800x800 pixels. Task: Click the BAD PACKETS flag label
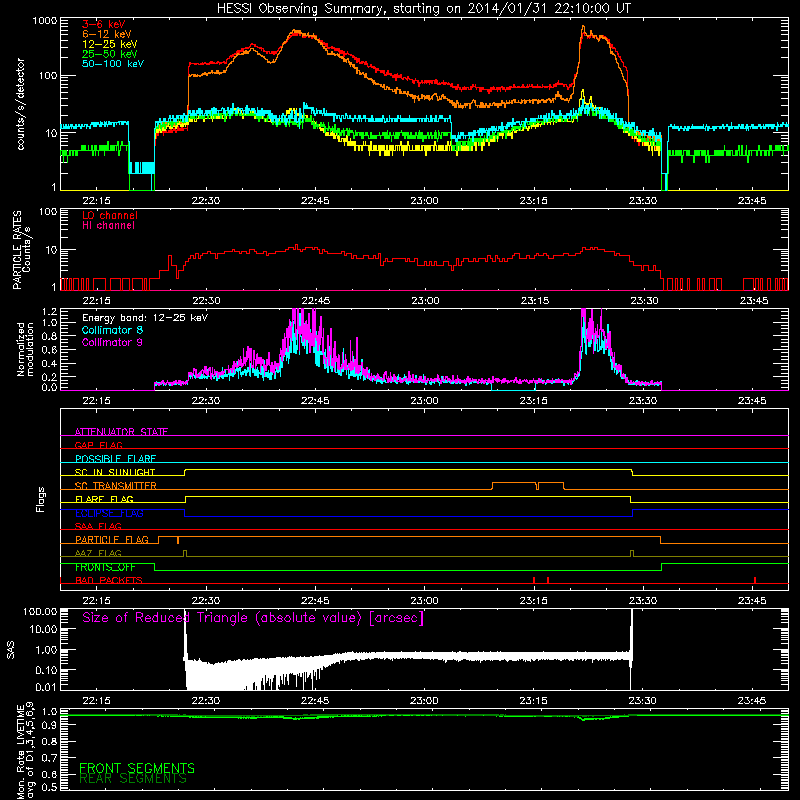[109, 580]
